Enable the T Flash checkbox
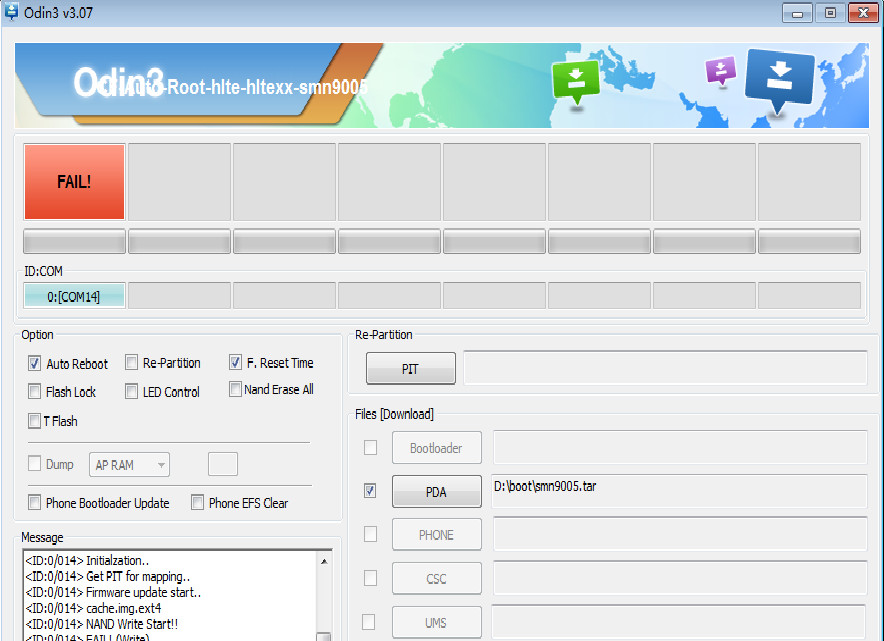This screenshot has height=641, width=884. (x=34, y=421)
